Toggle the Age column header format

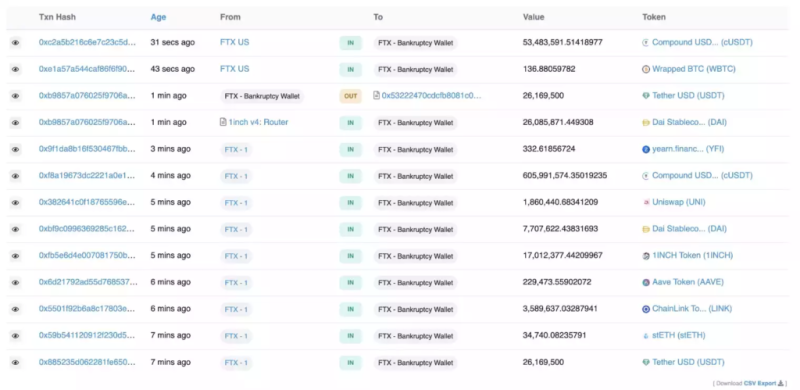click(x=158, y=17)
